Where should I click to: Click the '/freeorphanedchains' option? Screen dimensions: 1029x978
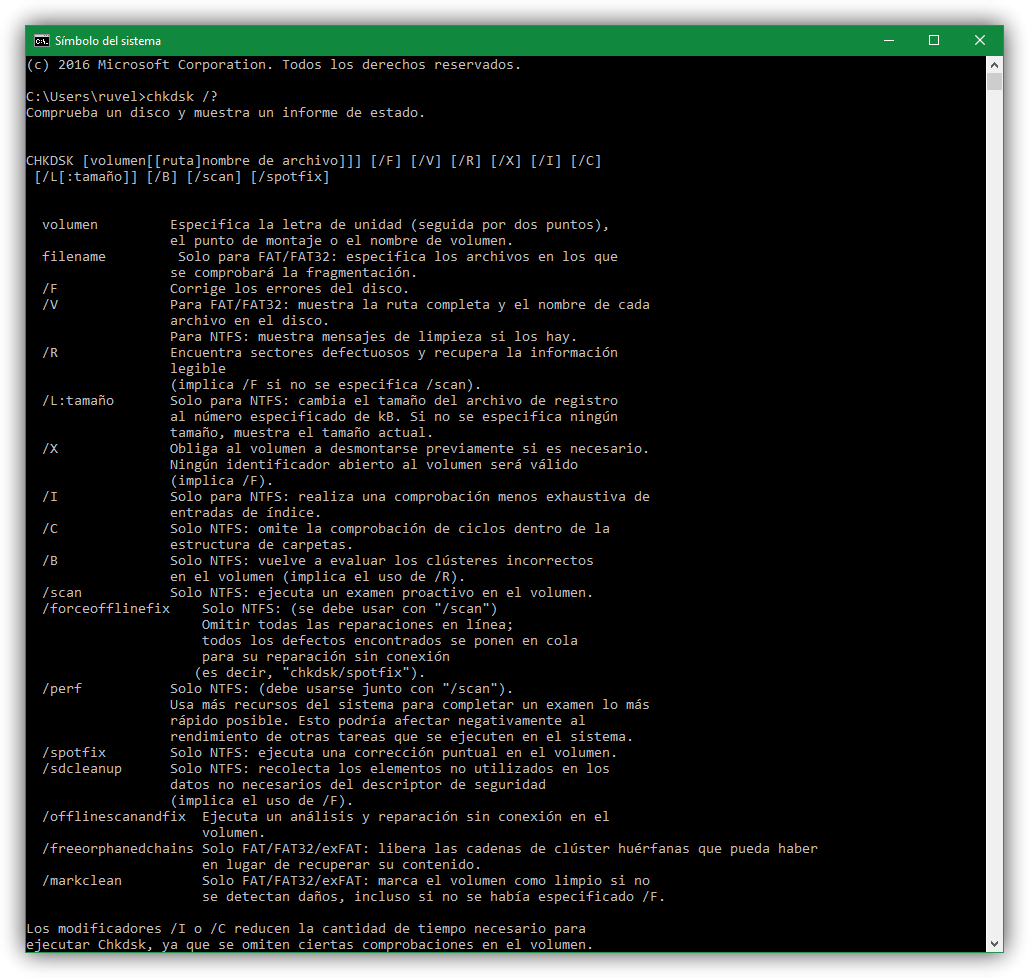point(118,849)
